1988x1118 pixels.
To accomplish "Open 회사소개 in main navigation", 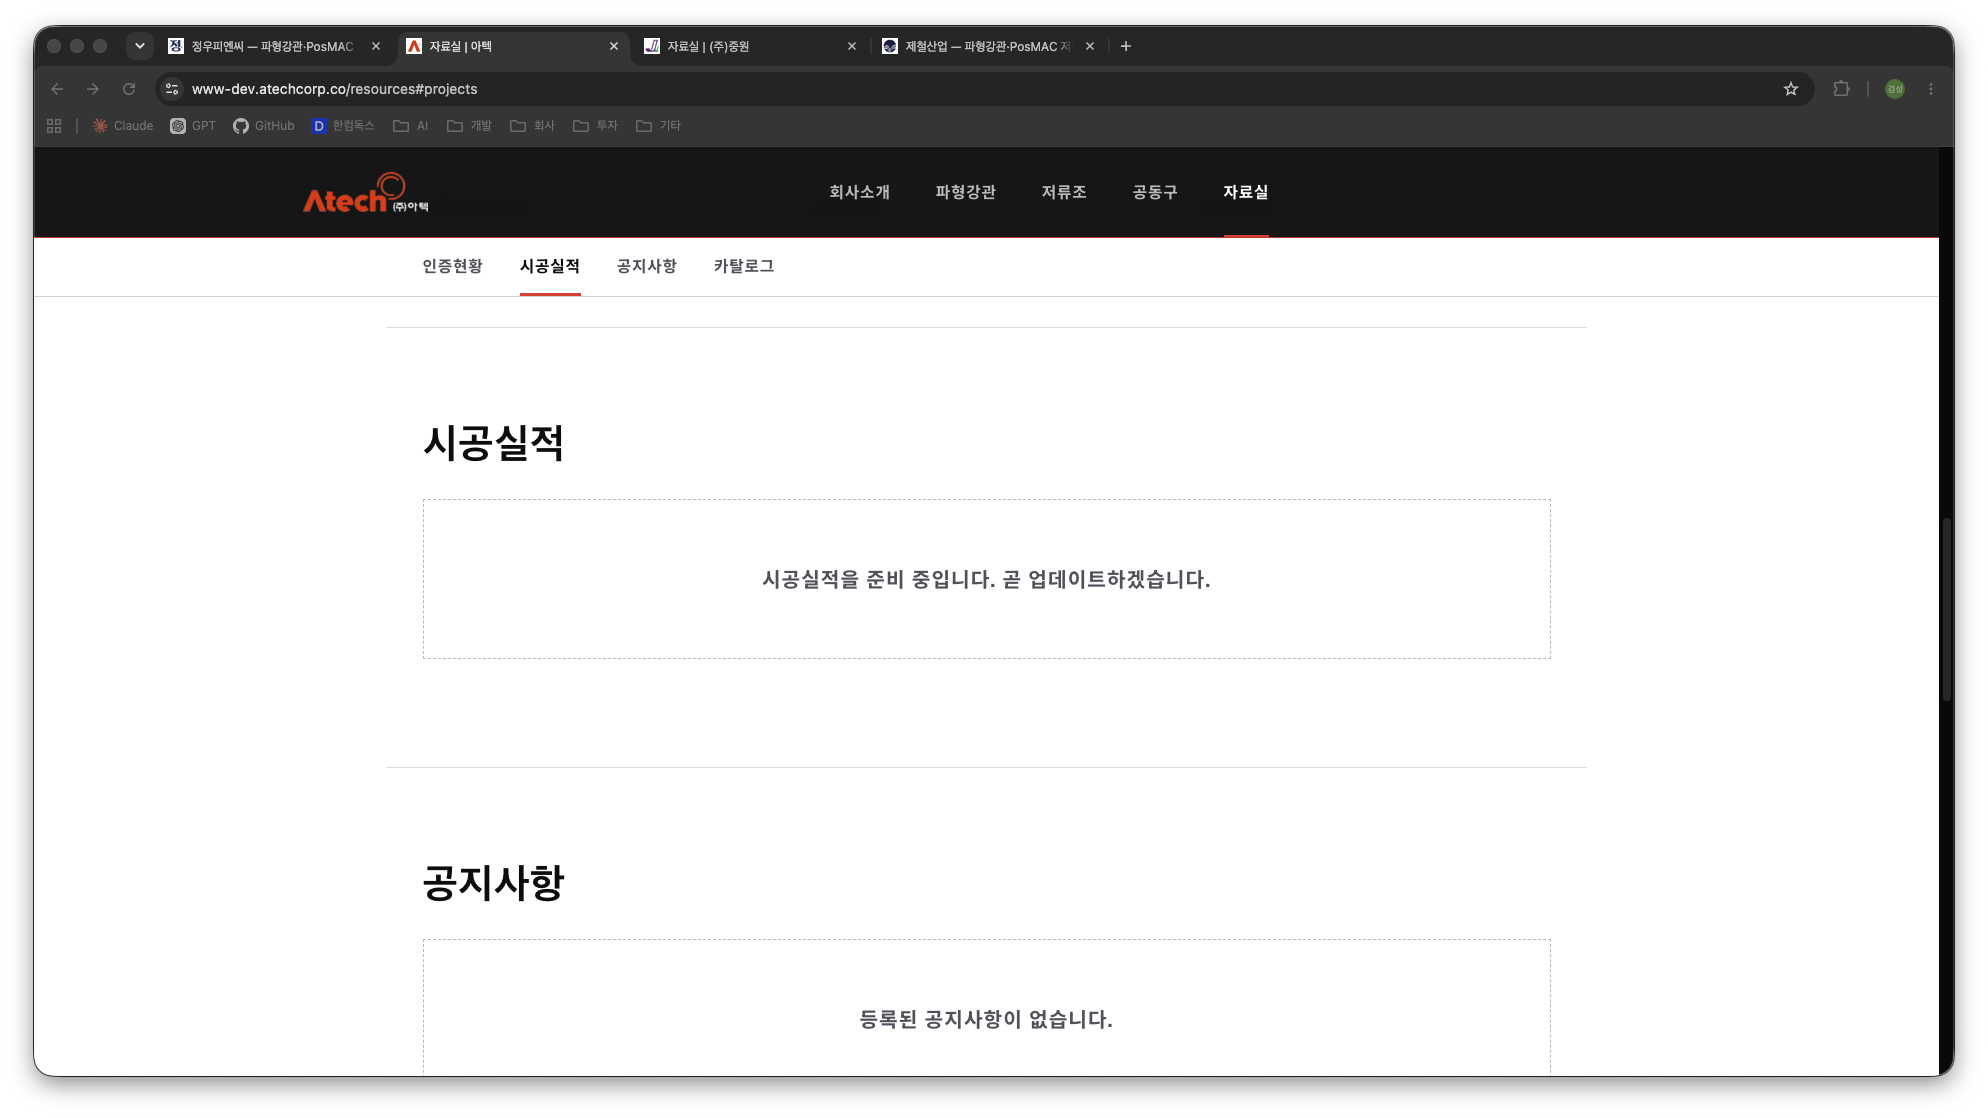I will pos(859,192).
